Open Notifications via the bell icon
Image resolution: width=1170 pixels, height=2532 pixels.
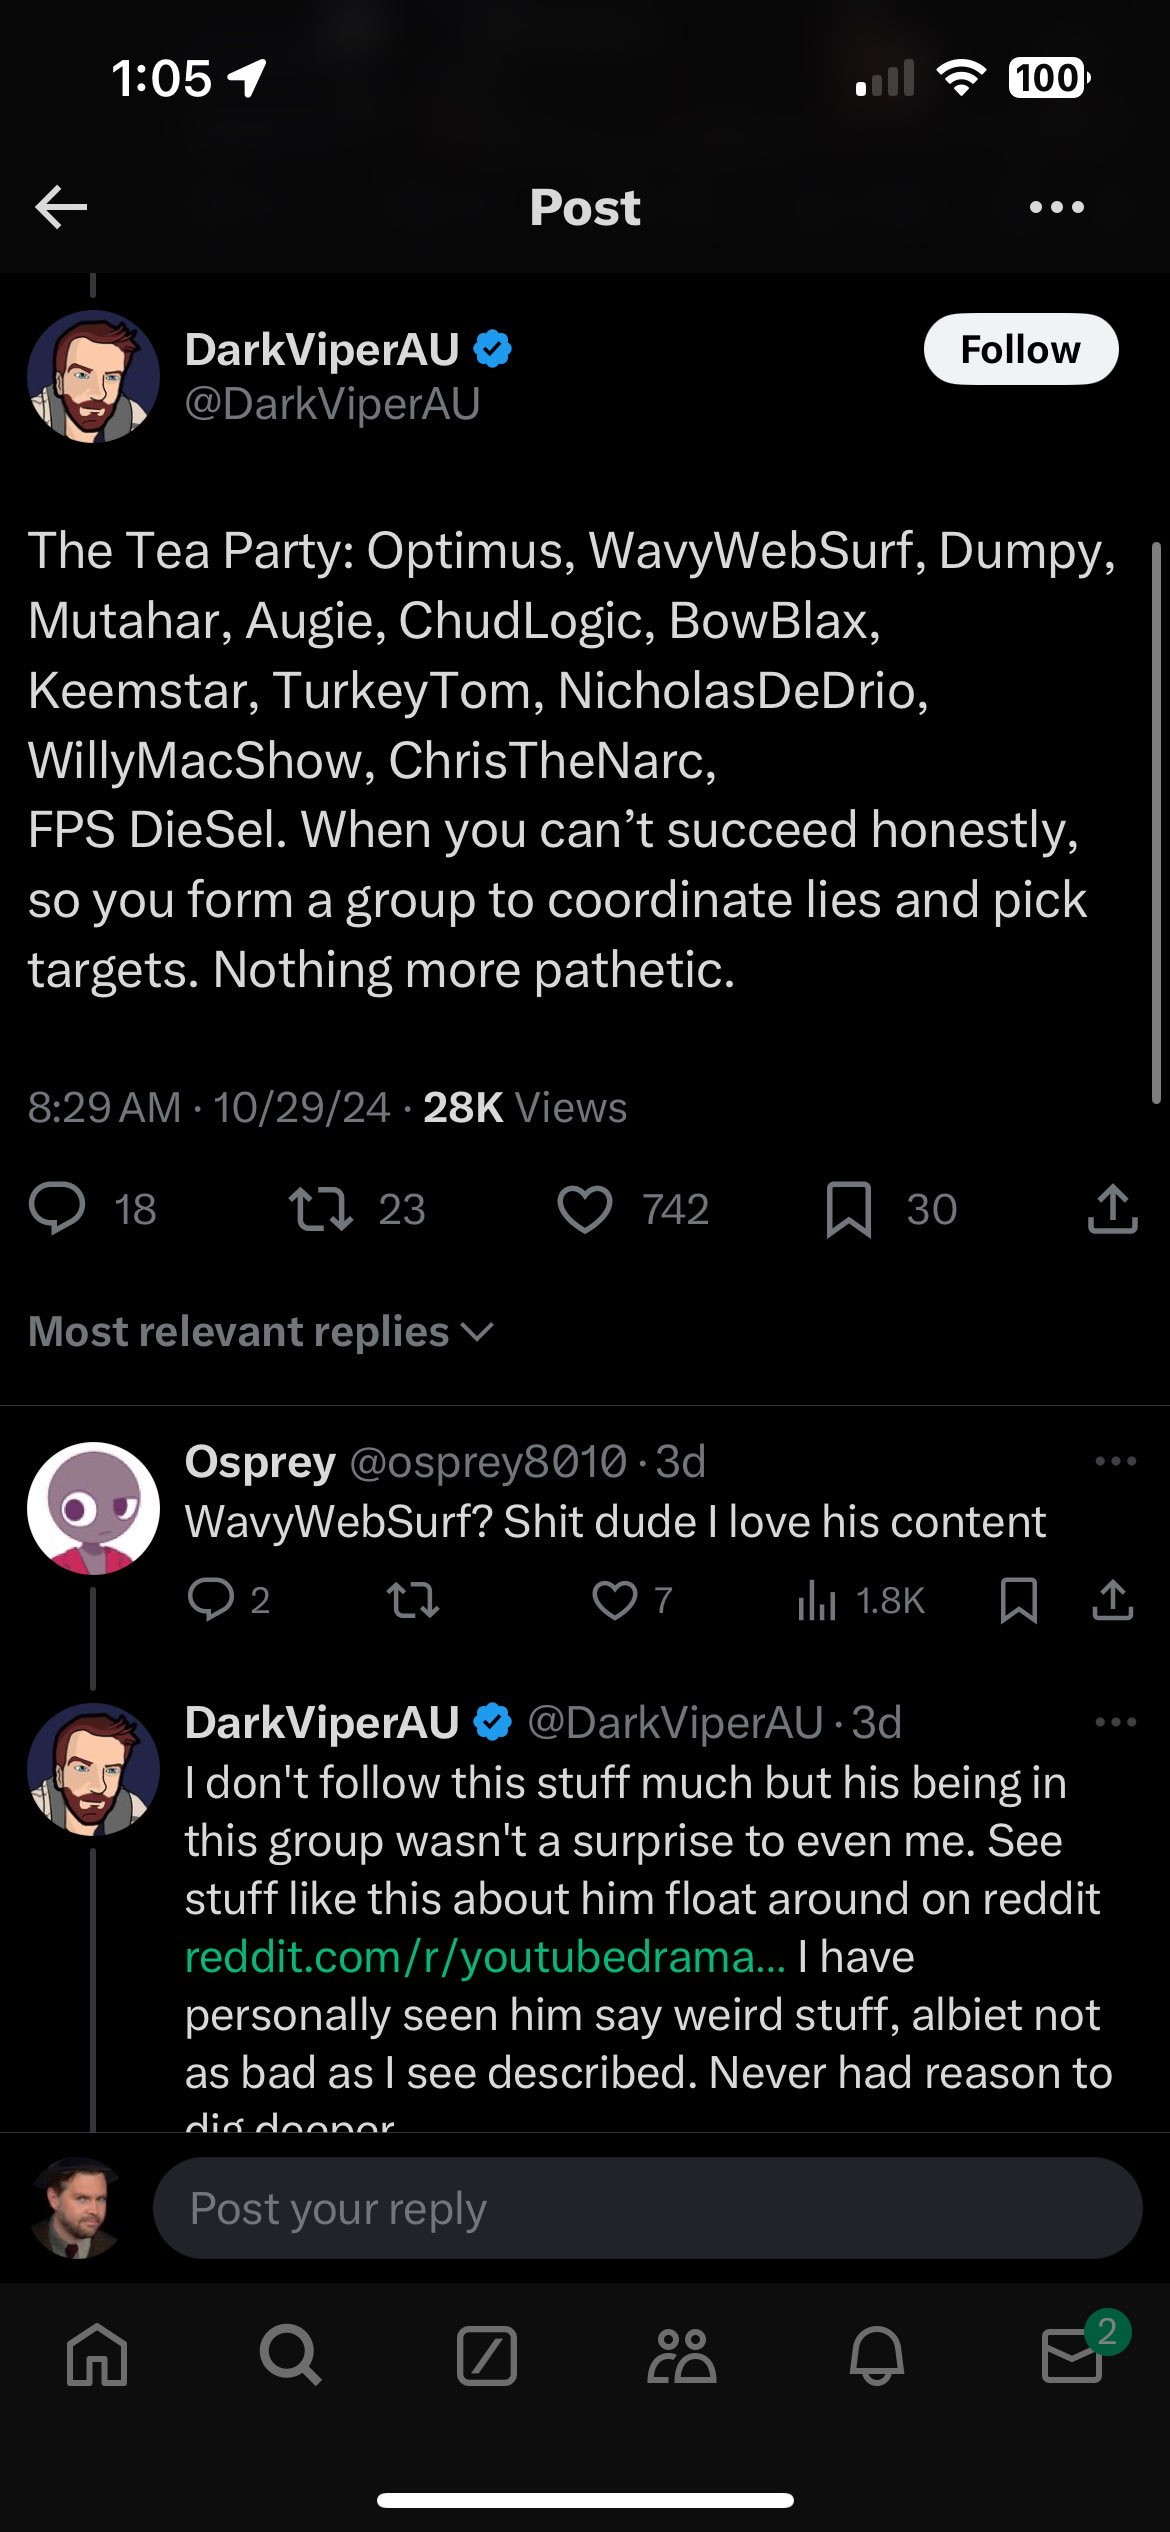[x=877, y=2356]
